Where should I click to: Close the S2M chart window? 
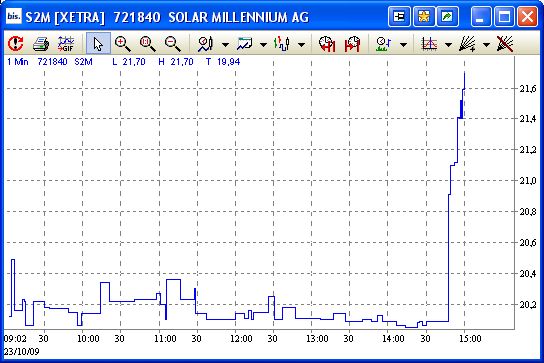pyautogui.click(x=527, y=16)
